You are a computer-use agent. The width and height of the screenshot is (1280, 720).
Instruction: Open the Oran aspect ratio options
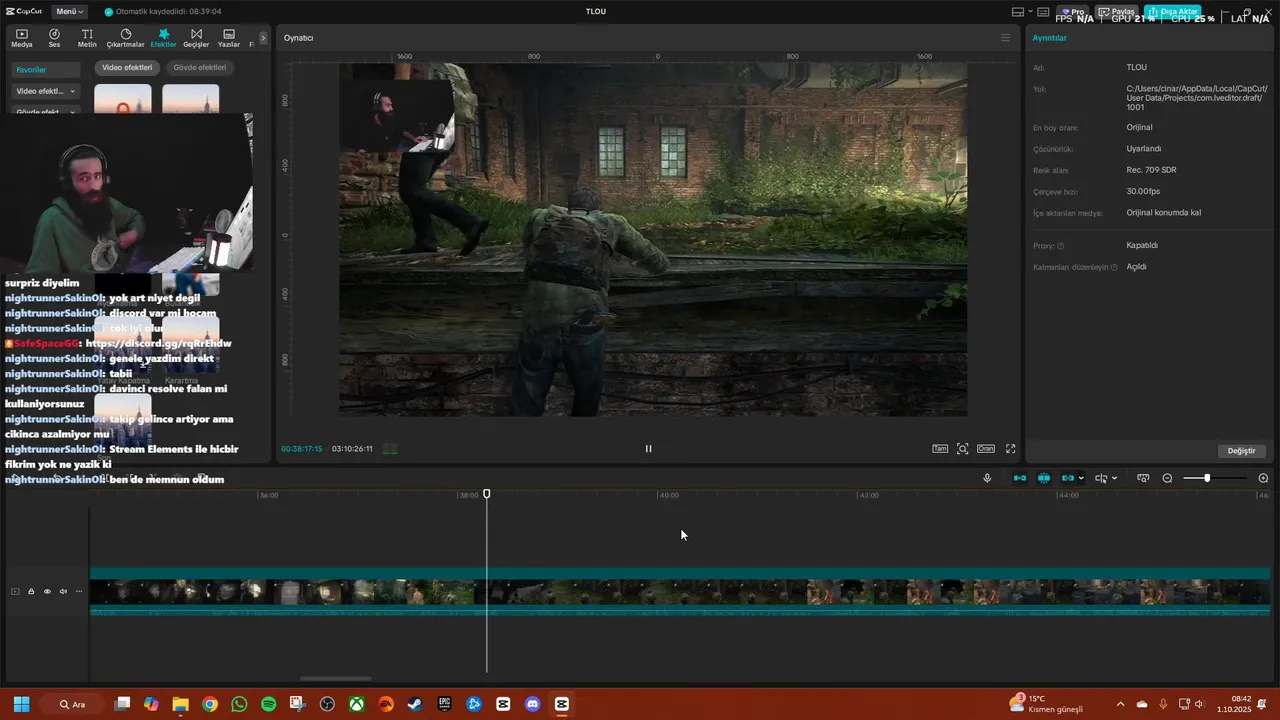(x=986, y=449)
